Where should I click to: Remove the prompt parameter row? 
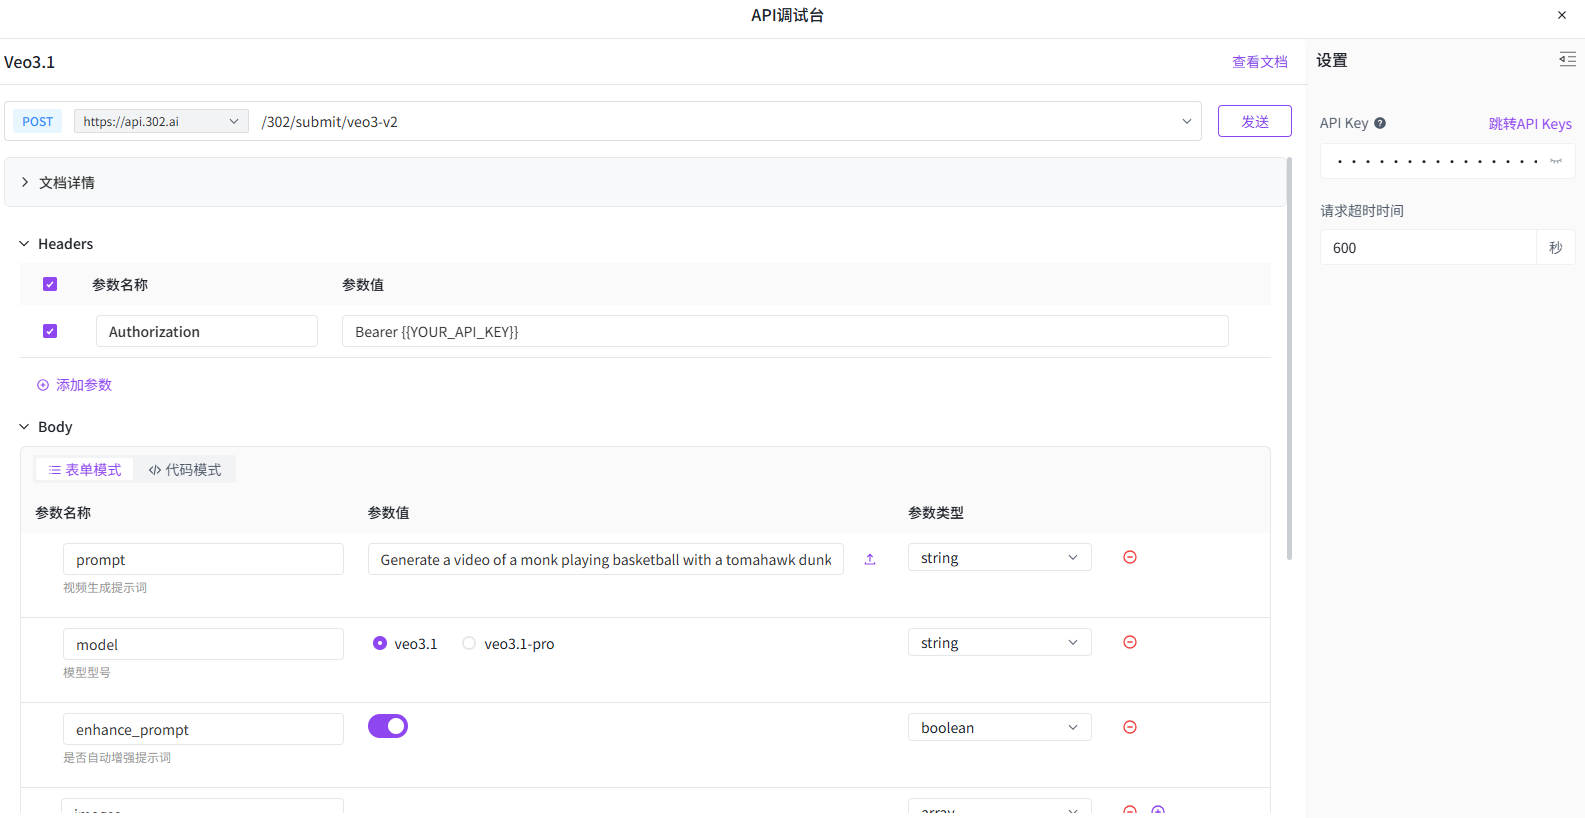coord(1130,557)
